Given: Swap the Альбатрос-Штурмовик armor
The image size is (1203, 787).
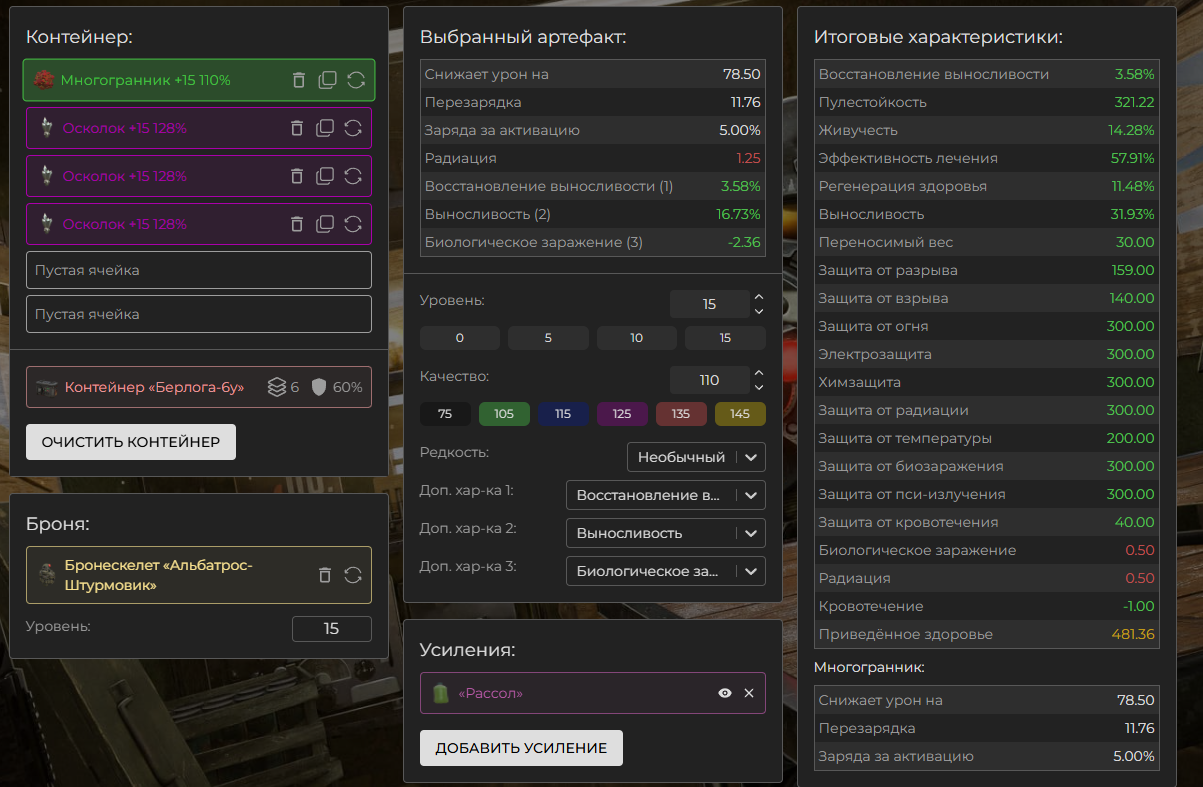Looking at the screenshot, I should point(353,575).
